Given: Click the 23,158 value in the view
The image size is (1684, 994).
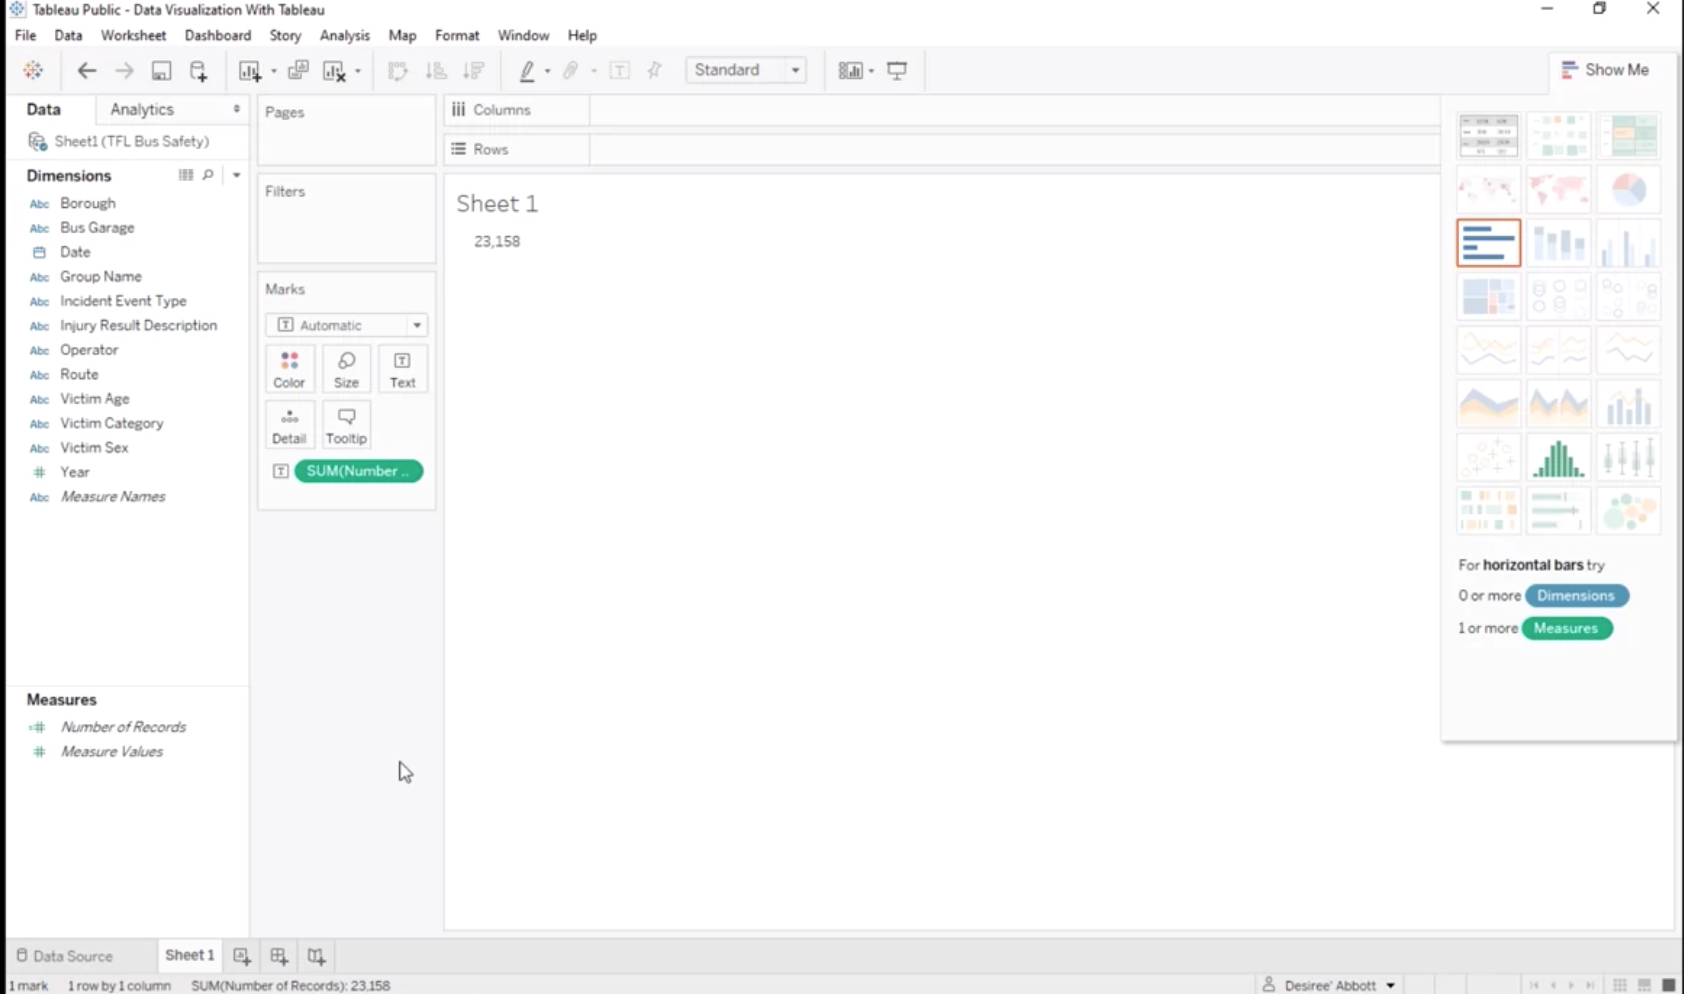Looking at the screenshot, I should pyautogui.click(x=497, y=241).
